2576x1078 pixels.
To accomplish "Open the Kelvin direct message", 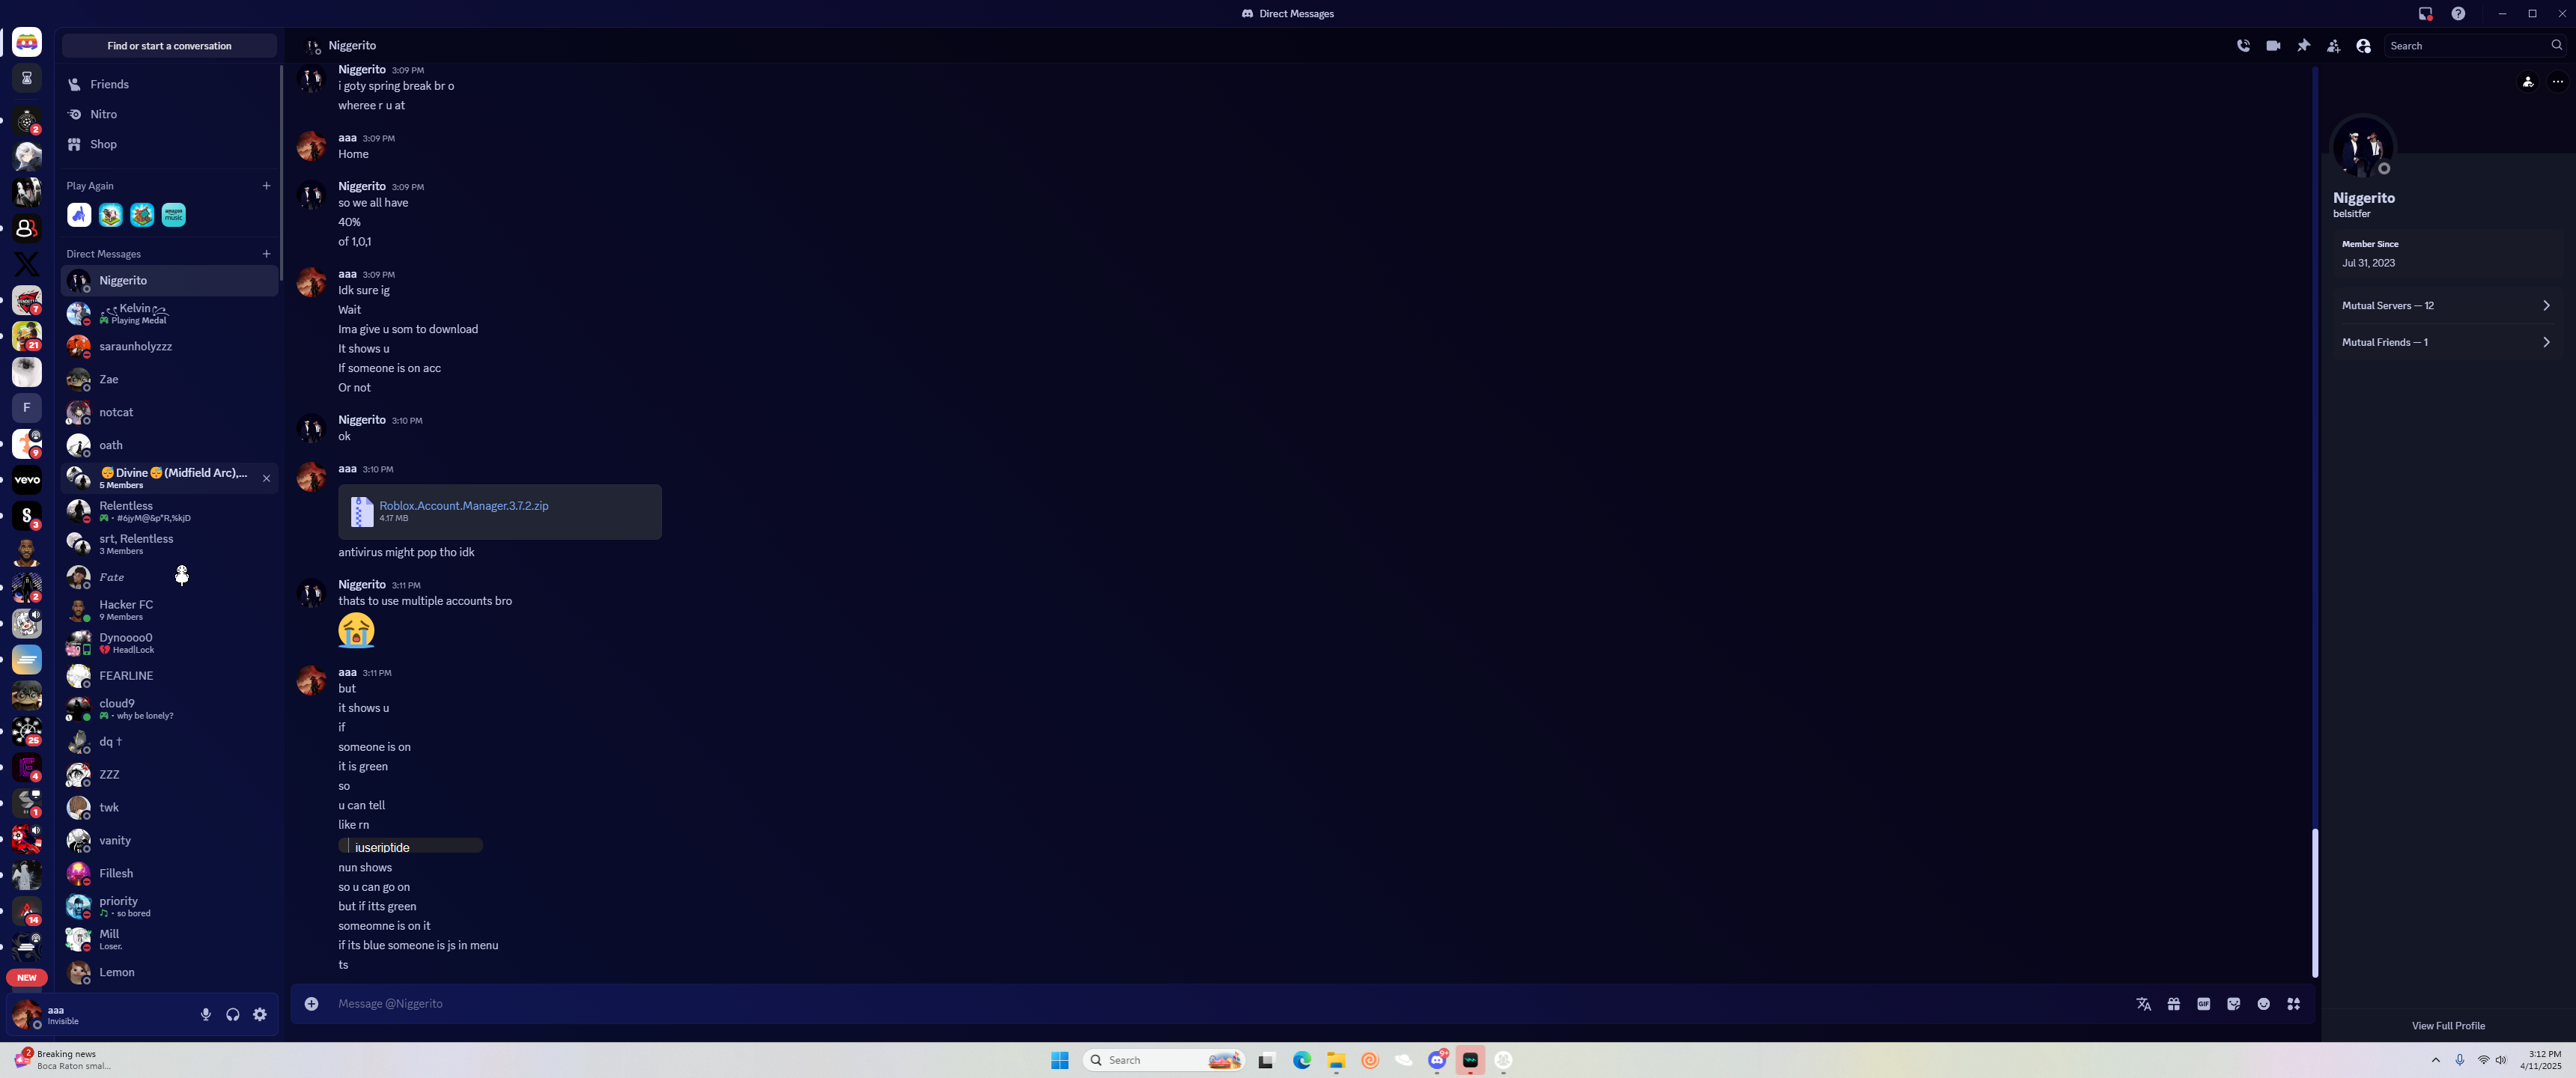I will pos(169,314).
